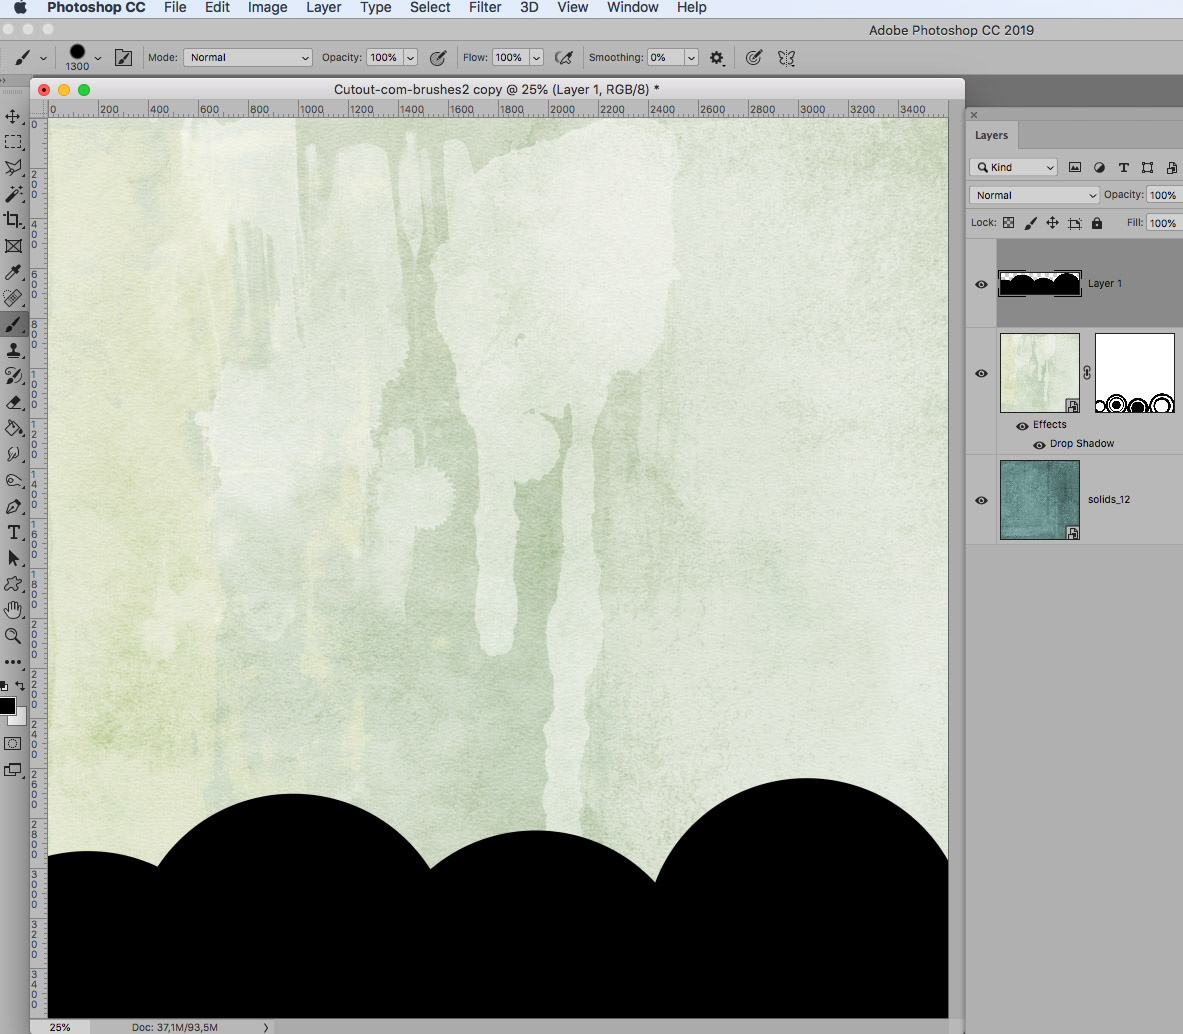Image resolution: width=1183 pixels, height=1034 pixels.
Task: Open the status bar info arrow
Action: pyautogui.click(x=266, y=1027)
